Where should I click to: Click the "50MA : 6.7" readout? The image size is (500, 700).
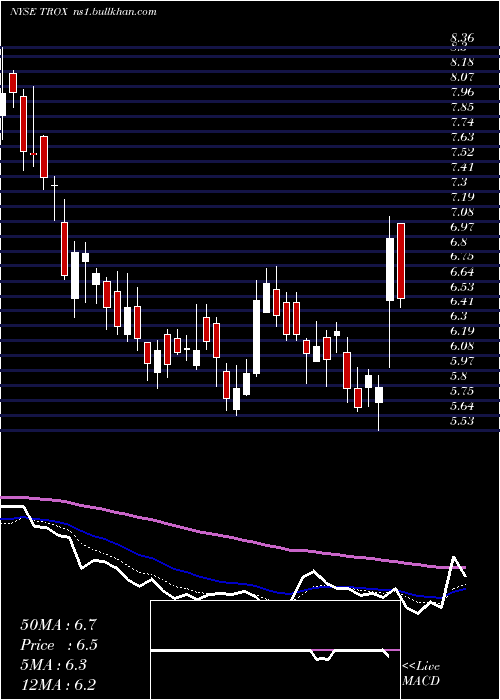(x=58, y=625)
